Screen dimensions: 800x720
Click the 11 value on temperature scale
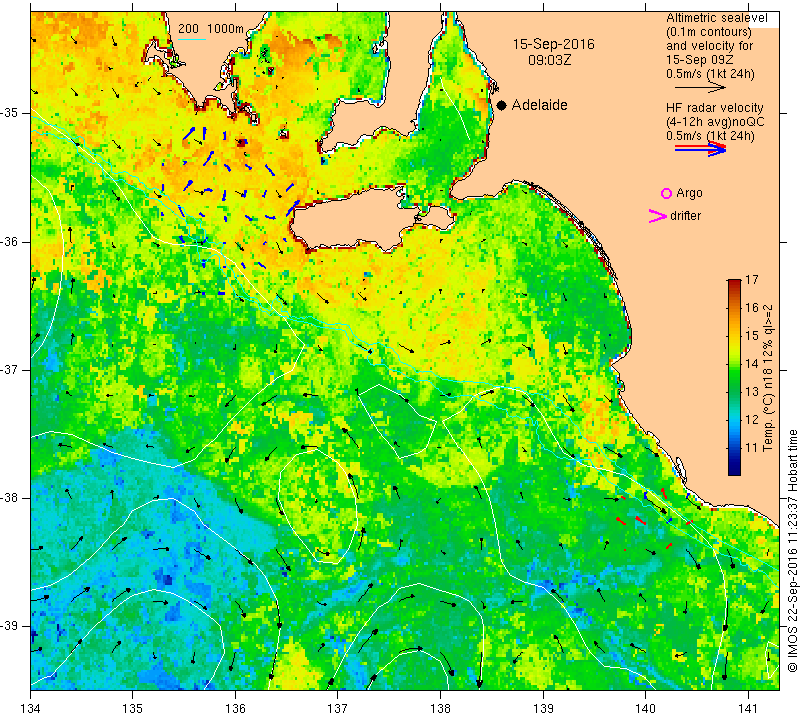(752, 448)
